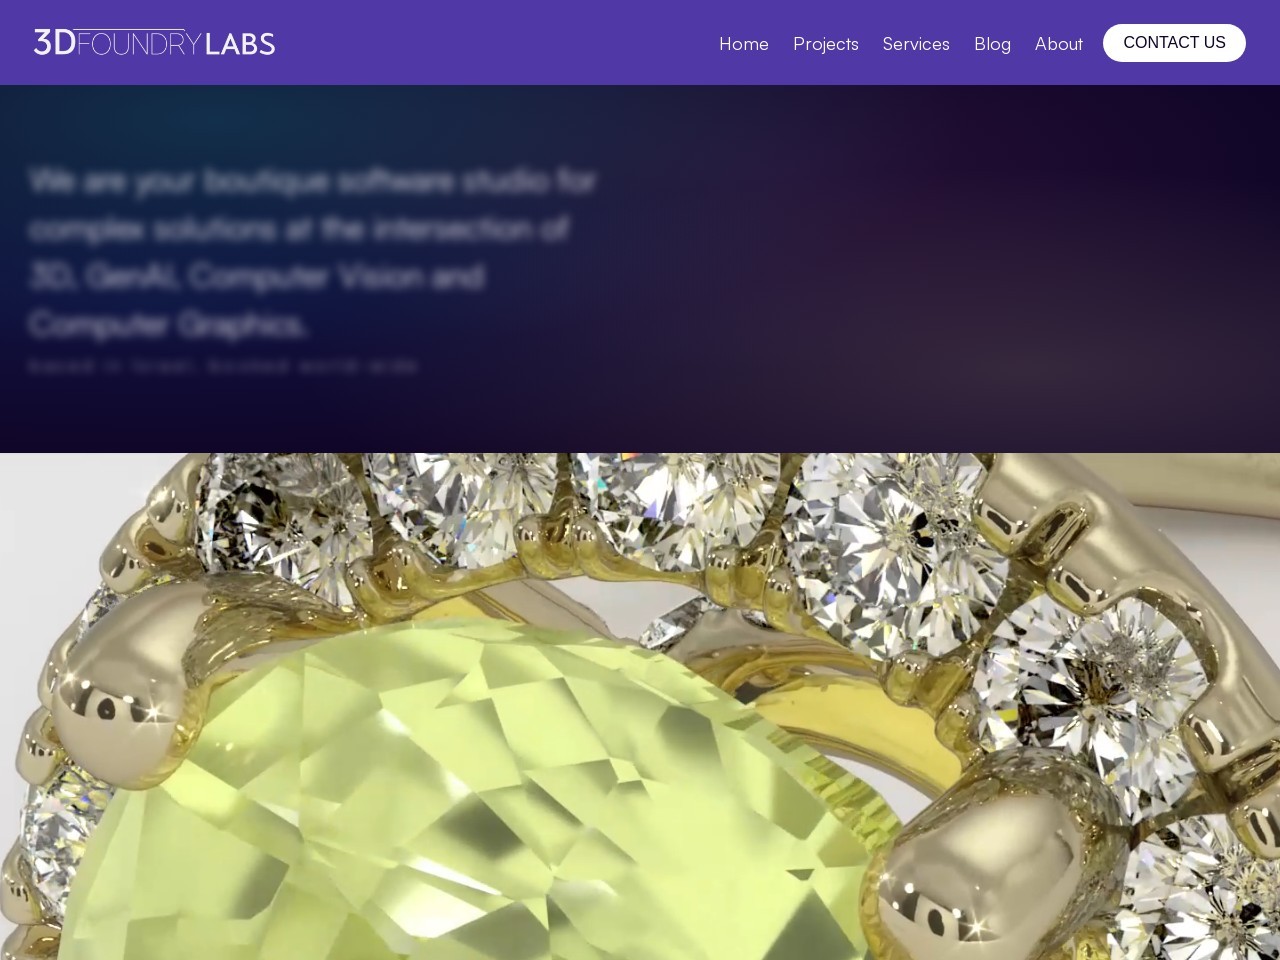Click the small tagline under the headline
The height and width of the screenshot is (960, 1280).
point(223,366)
